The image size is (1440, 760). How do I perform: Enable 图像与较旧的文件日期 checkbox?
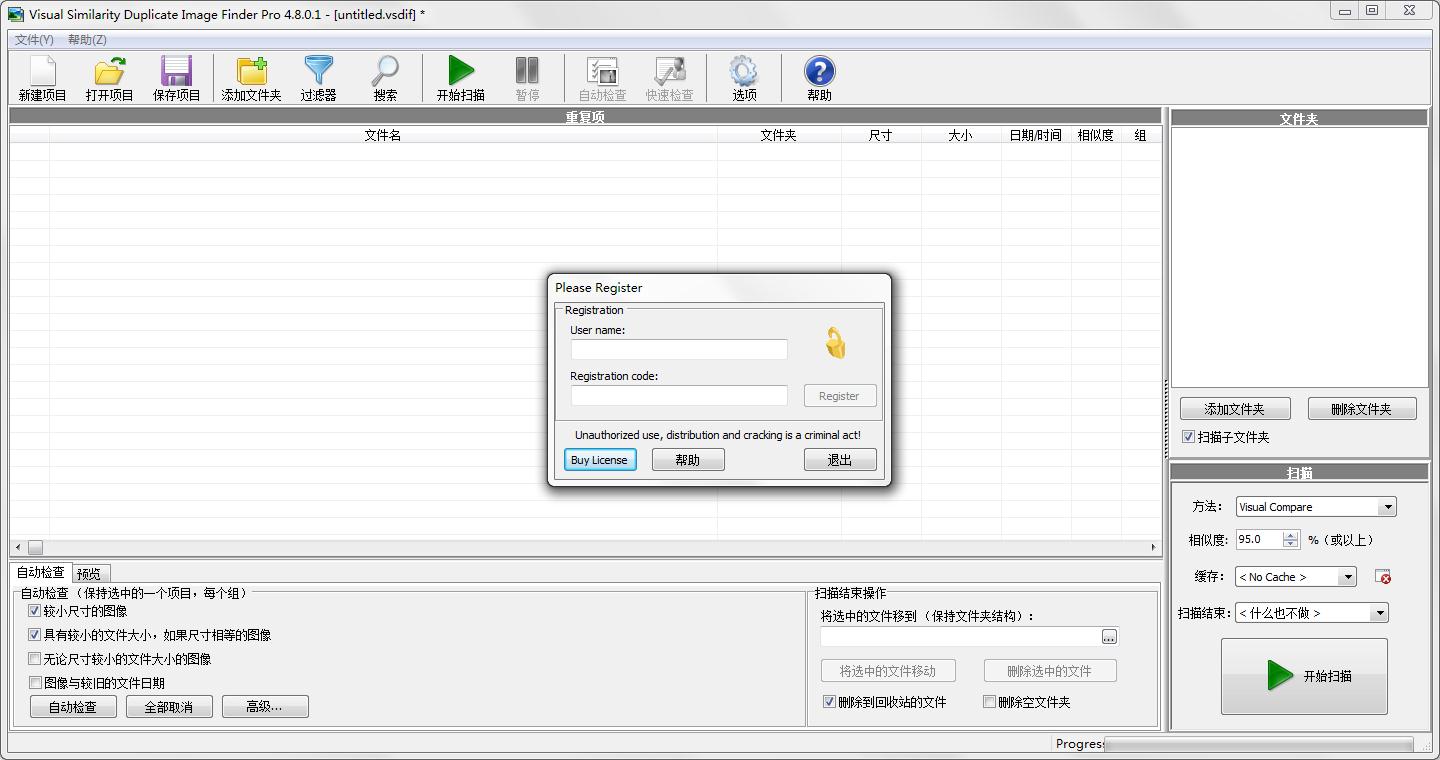[x=34, y=683]
